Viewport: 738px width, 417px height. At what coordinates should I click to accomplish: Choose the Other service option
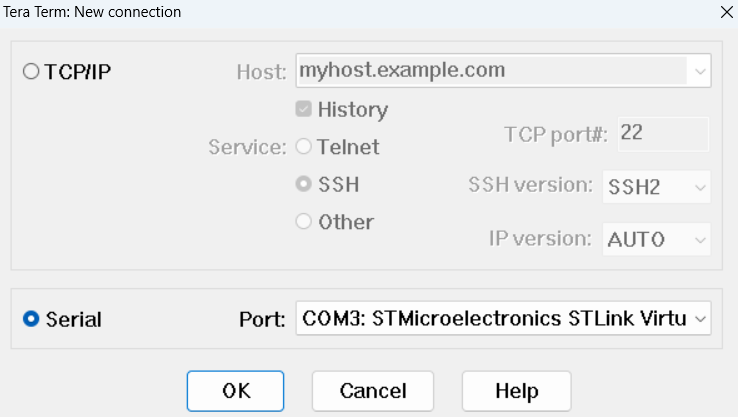[x=304, y=222]
